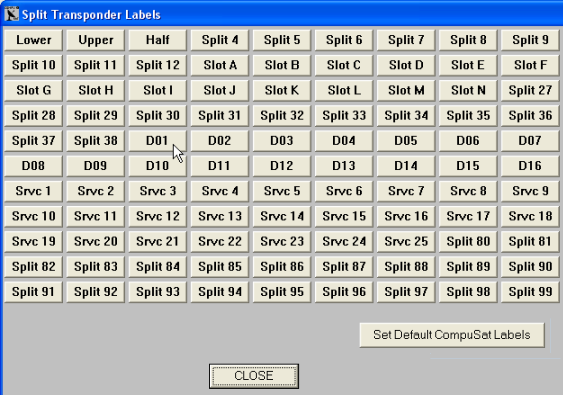Click the D01 label button
Viewport: 563px width, 395px height.
click(x=158, y=140)
